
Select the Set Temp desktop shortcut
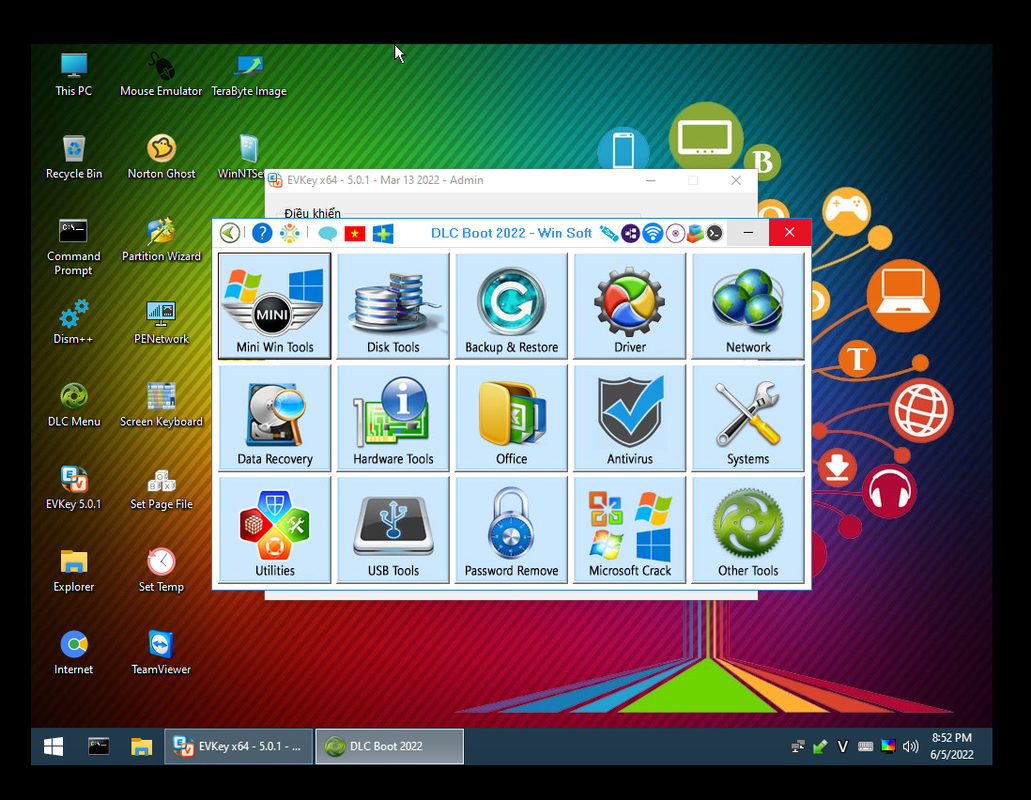click(x=161, y=571)
